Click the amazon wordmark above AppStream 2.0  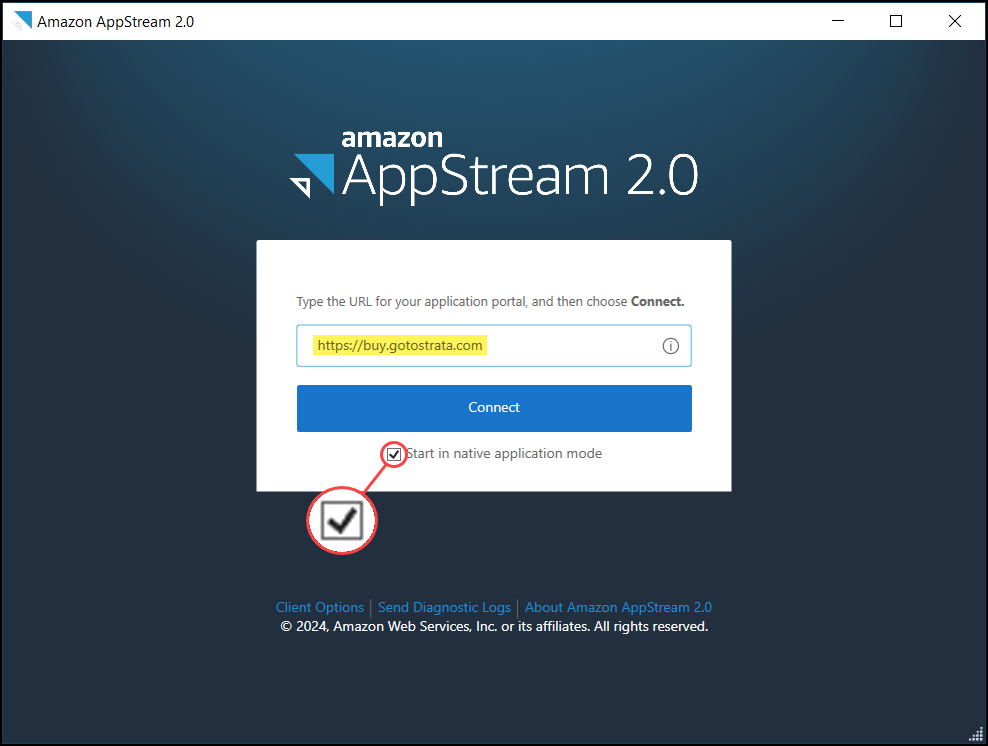[392, 138]
